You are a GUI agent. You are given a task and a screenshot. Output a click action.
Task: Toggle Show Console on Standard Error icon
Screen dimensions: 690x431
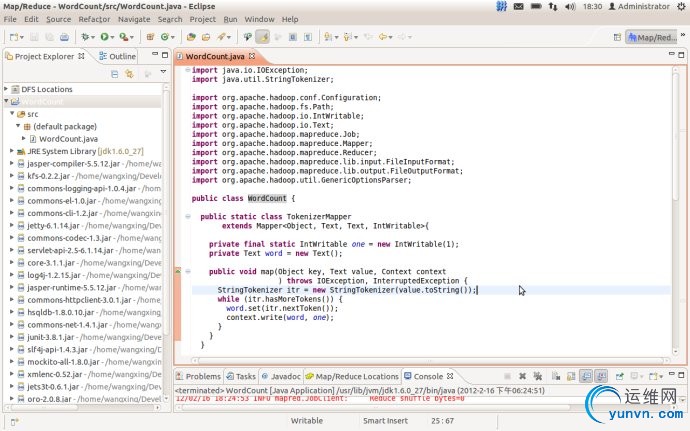[x=601, y=376]
